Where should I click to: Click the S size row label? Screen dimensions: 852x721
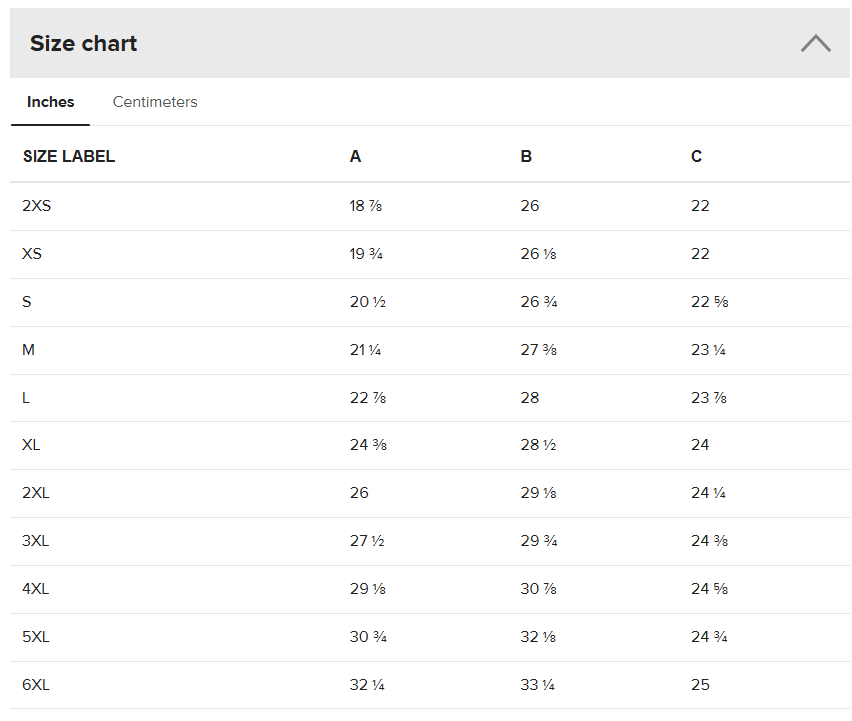pos(27,302)
